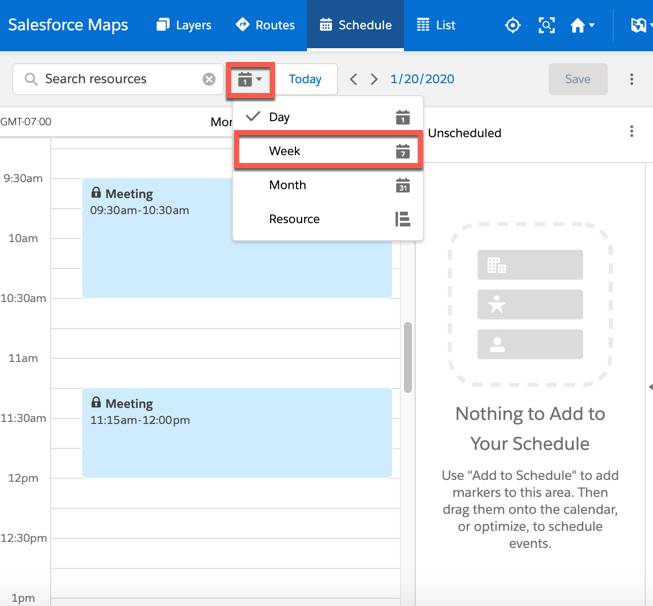Viewport: 653px width, 606px height.
Task: Click the lock icon on 11:15am Meeting
Action: 96,402
